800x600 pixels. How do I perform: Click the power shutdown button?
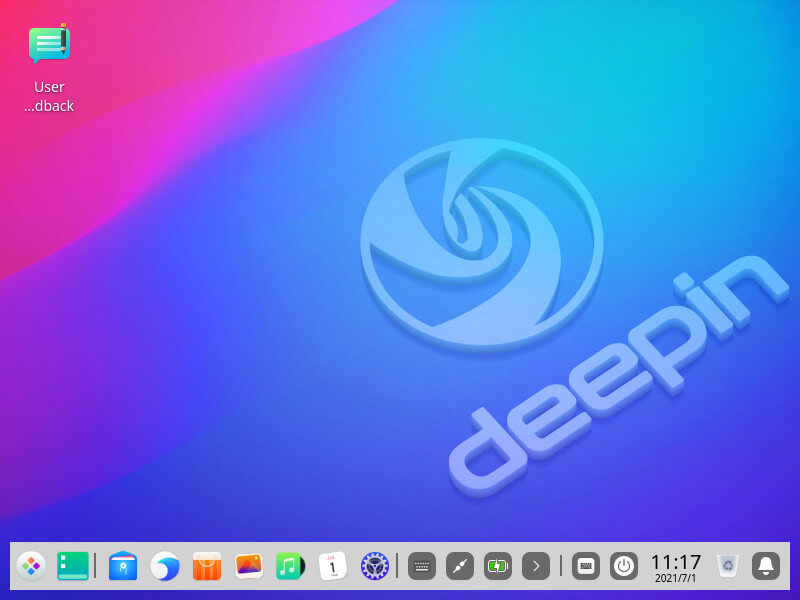coord(624,566)
